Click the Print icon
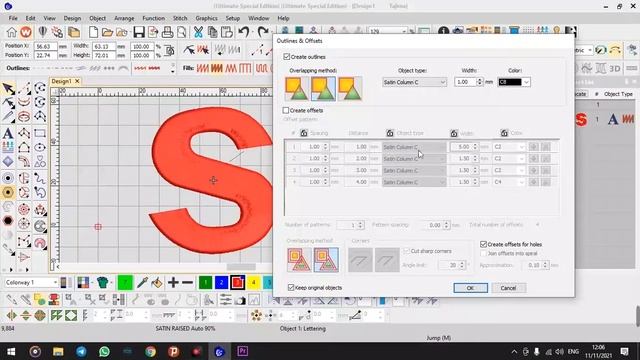The height and width of the screenshot is (360, 640). (x=167, y=32)
